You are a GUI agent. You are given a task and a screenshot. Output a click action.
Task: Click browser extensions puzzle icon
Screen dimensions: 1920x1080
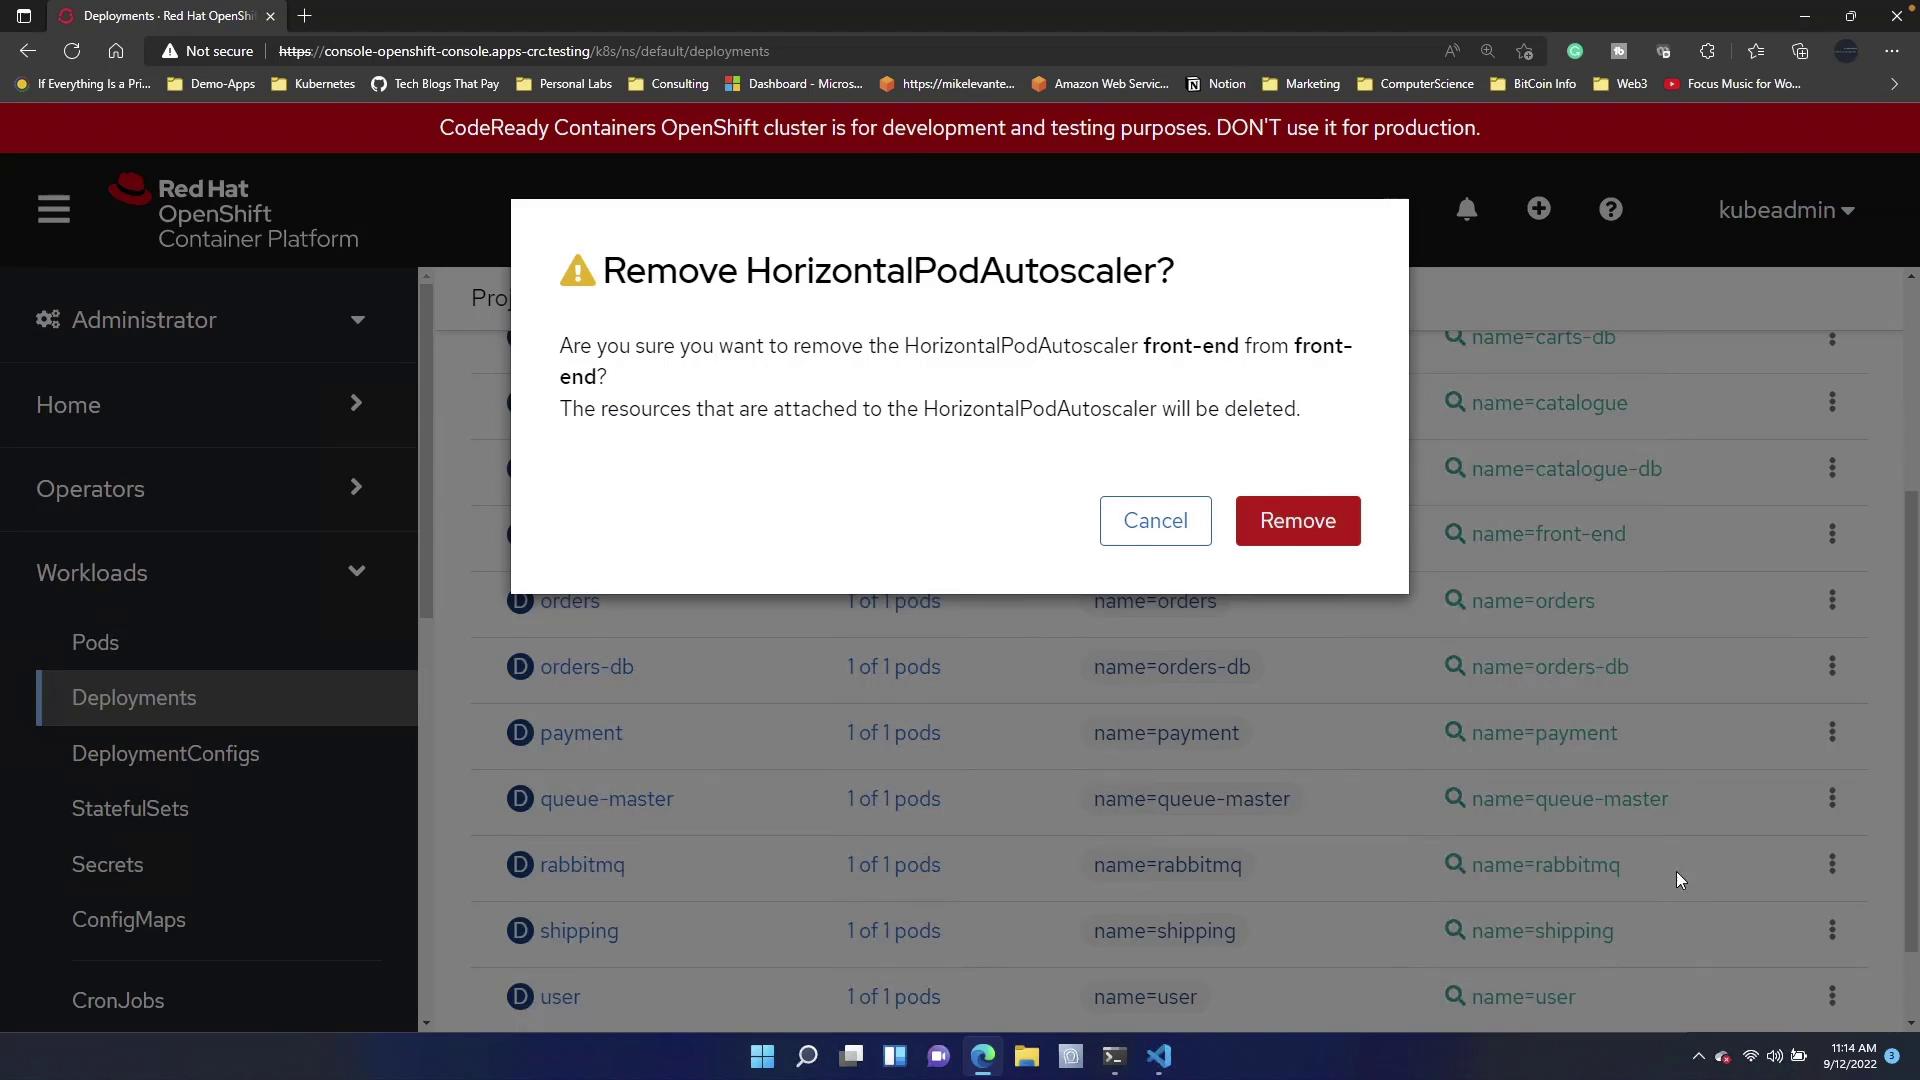(x=1707, y=51)
